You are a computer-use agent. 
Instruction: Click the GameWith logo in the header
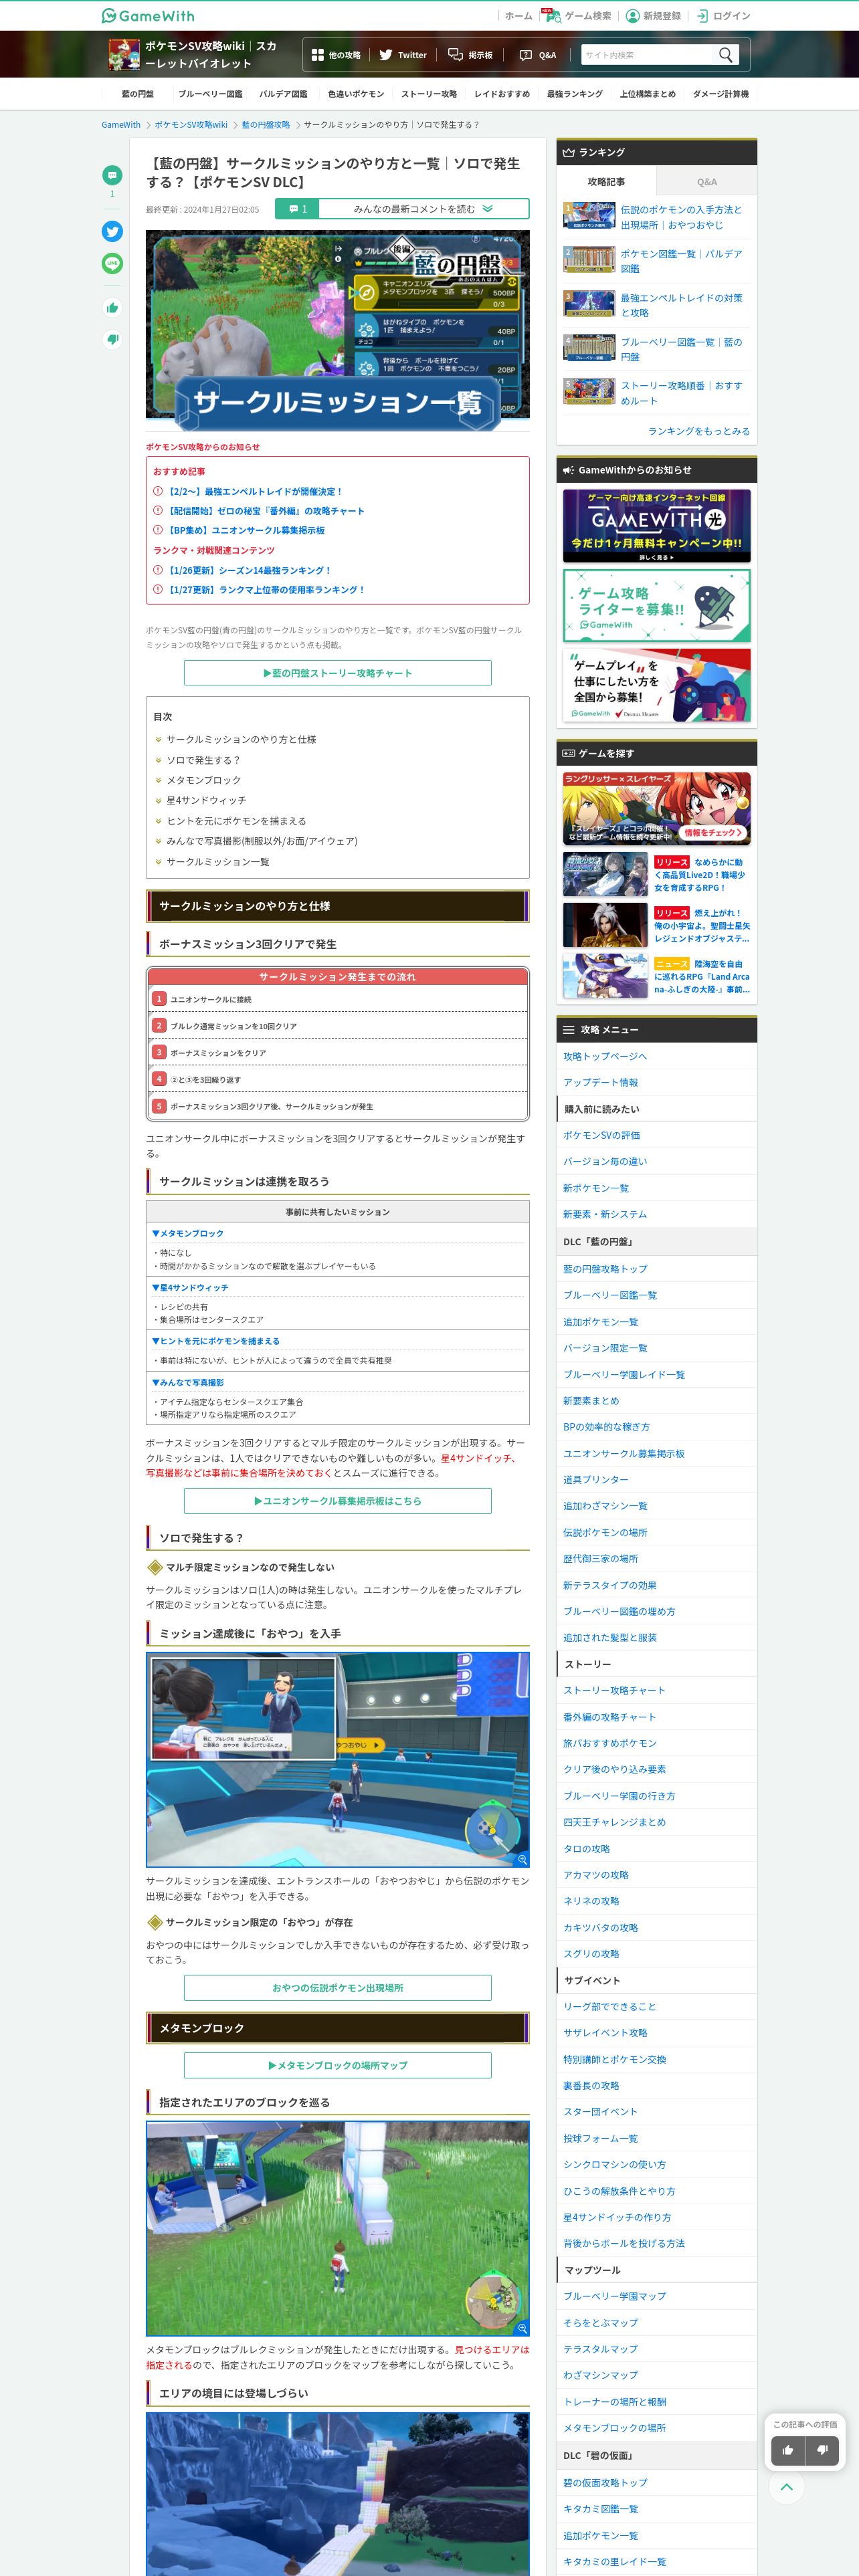[148, 15]
